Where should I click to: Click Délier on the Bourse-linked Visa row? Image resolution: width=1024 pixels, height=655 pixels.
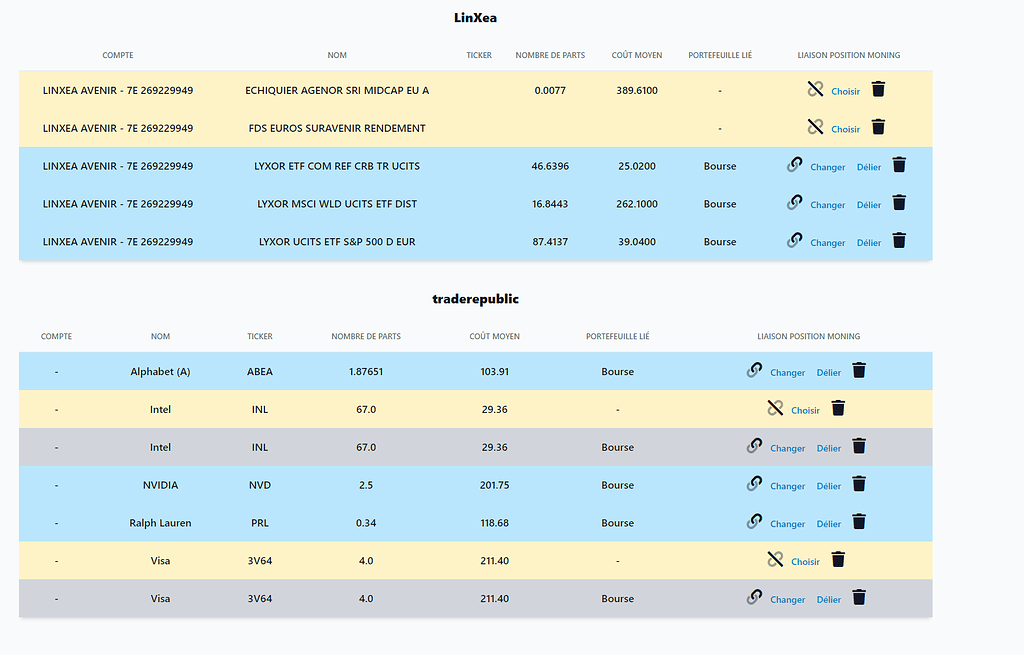[x=829, y=600]
